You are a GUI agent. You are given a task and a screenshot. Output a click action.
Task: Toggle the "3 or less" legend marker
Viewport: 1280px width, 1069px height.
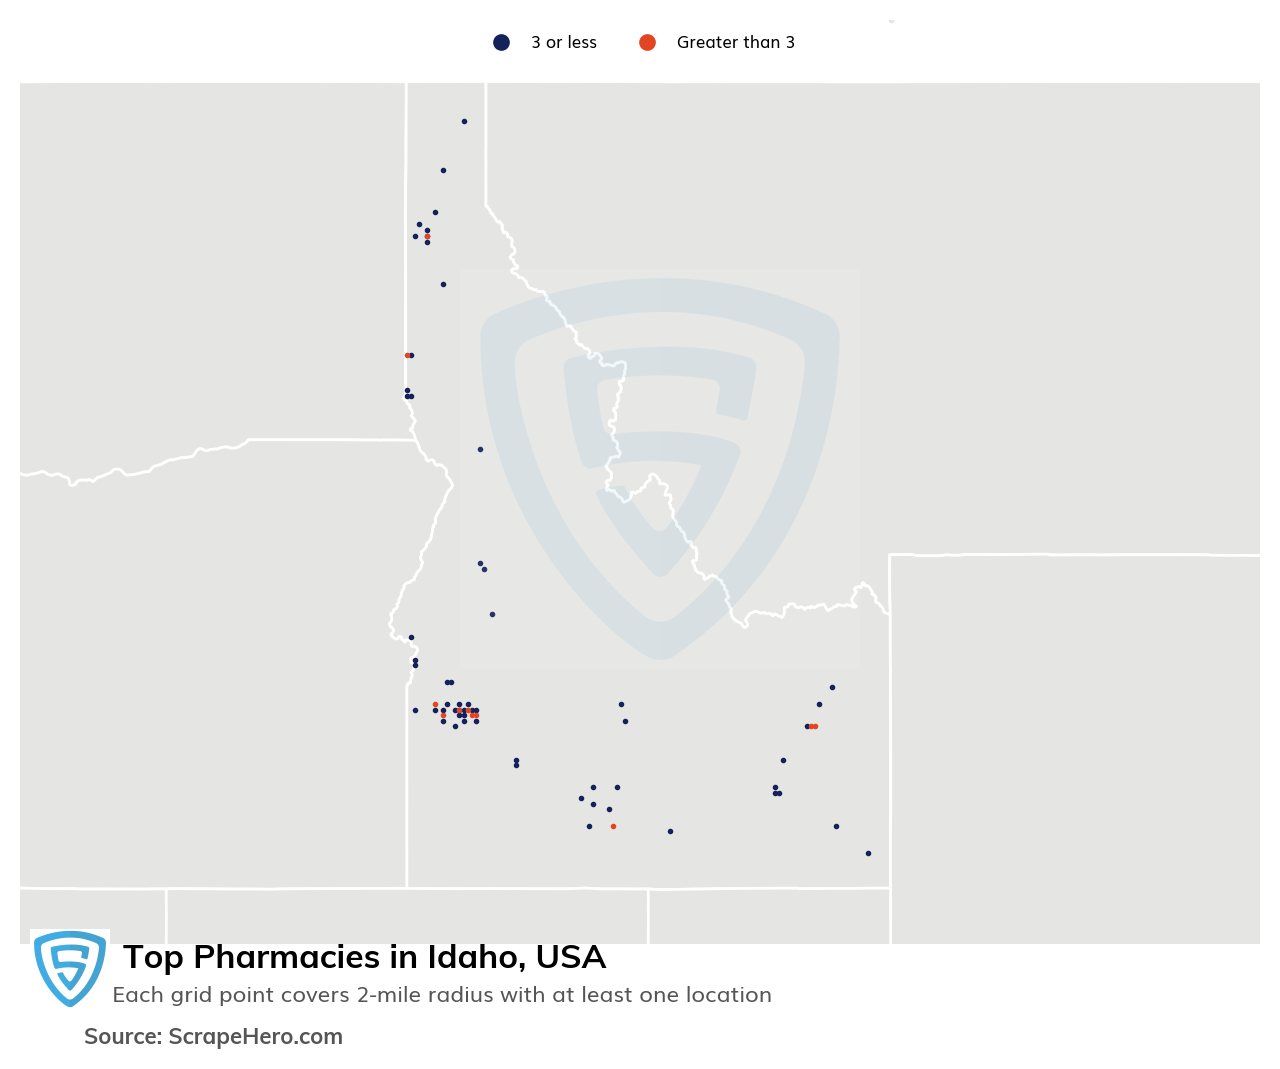501,42
